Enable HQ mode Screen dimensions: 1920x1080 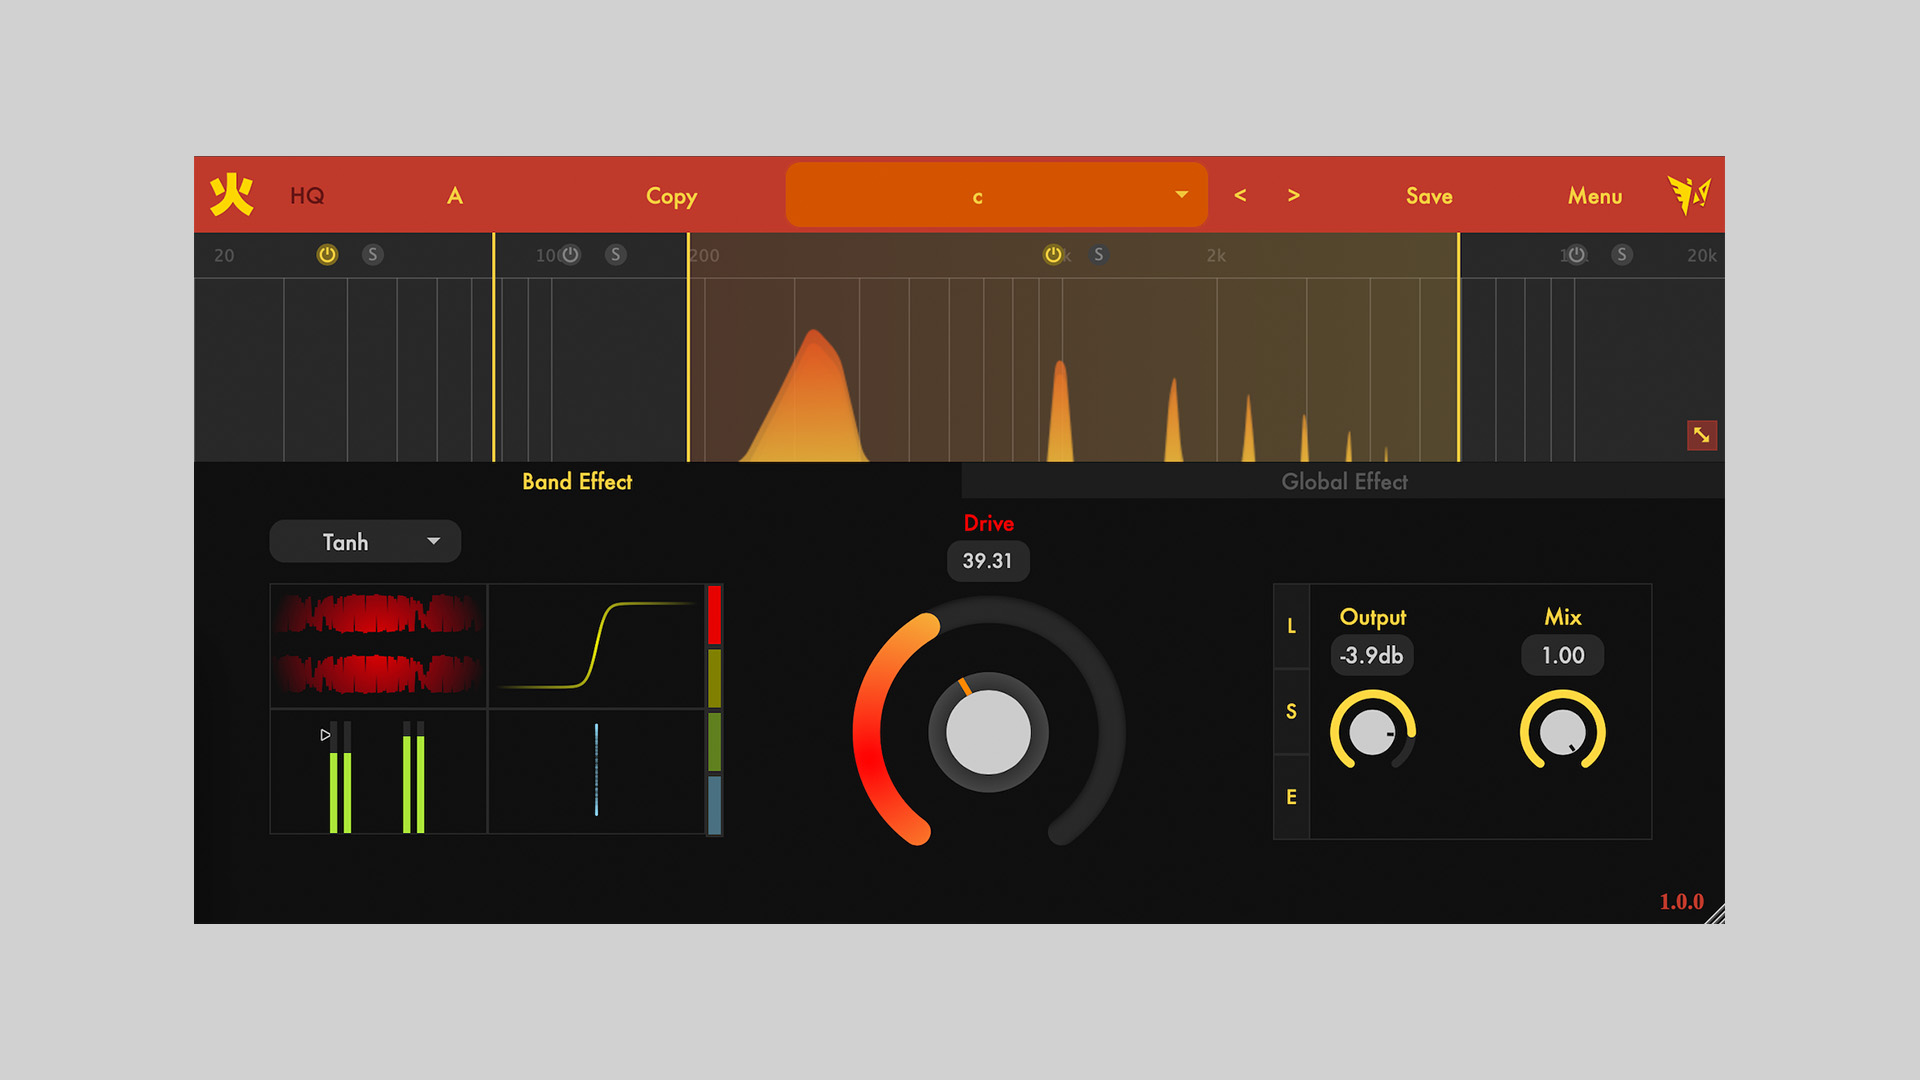pos(307,196)
